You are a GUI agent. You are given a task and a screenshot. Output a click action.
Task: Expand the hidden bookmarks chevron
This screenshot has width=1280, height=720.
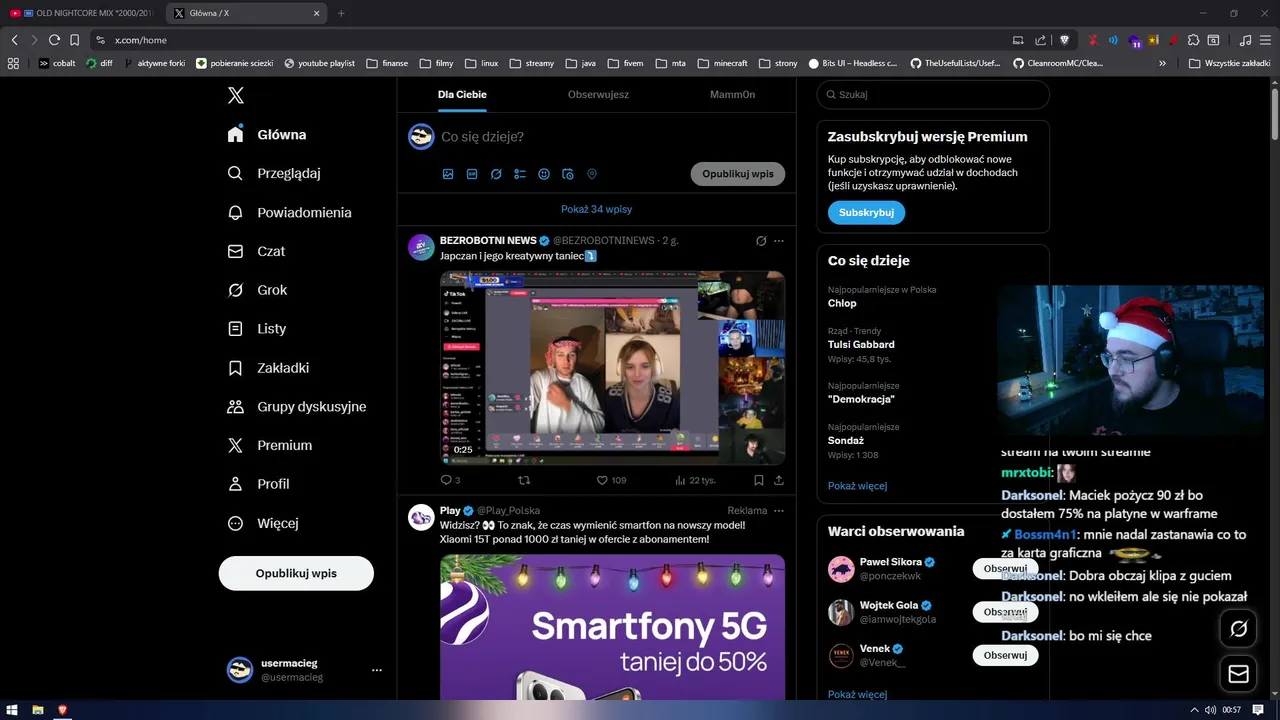pos(1162,63)
